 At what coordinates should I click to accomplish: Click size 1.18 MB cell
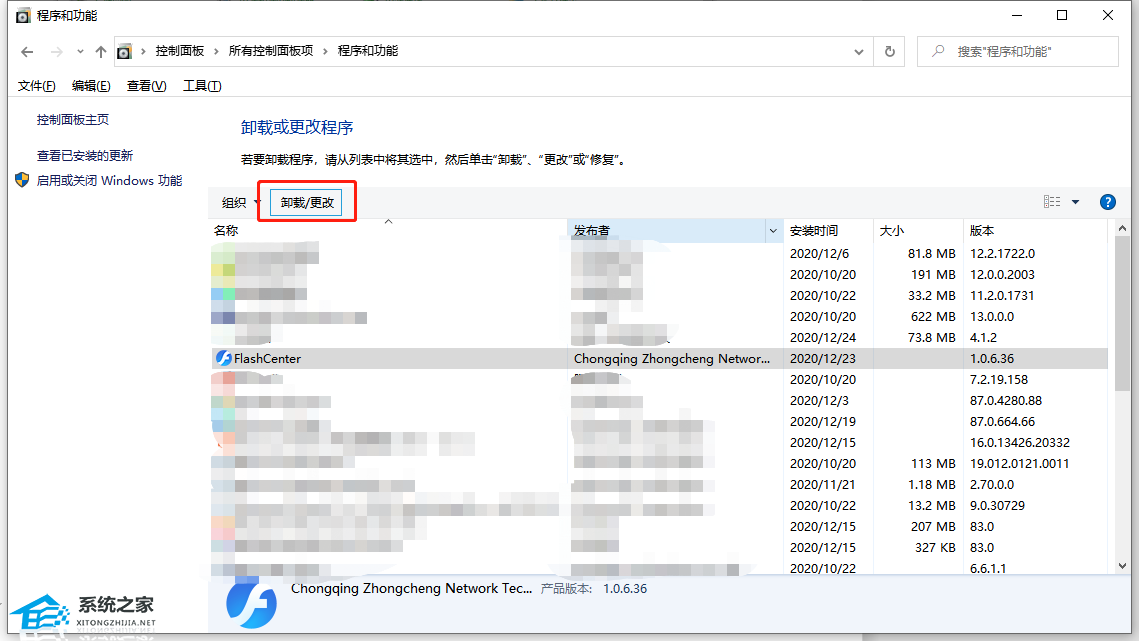(x=932, y=485)
